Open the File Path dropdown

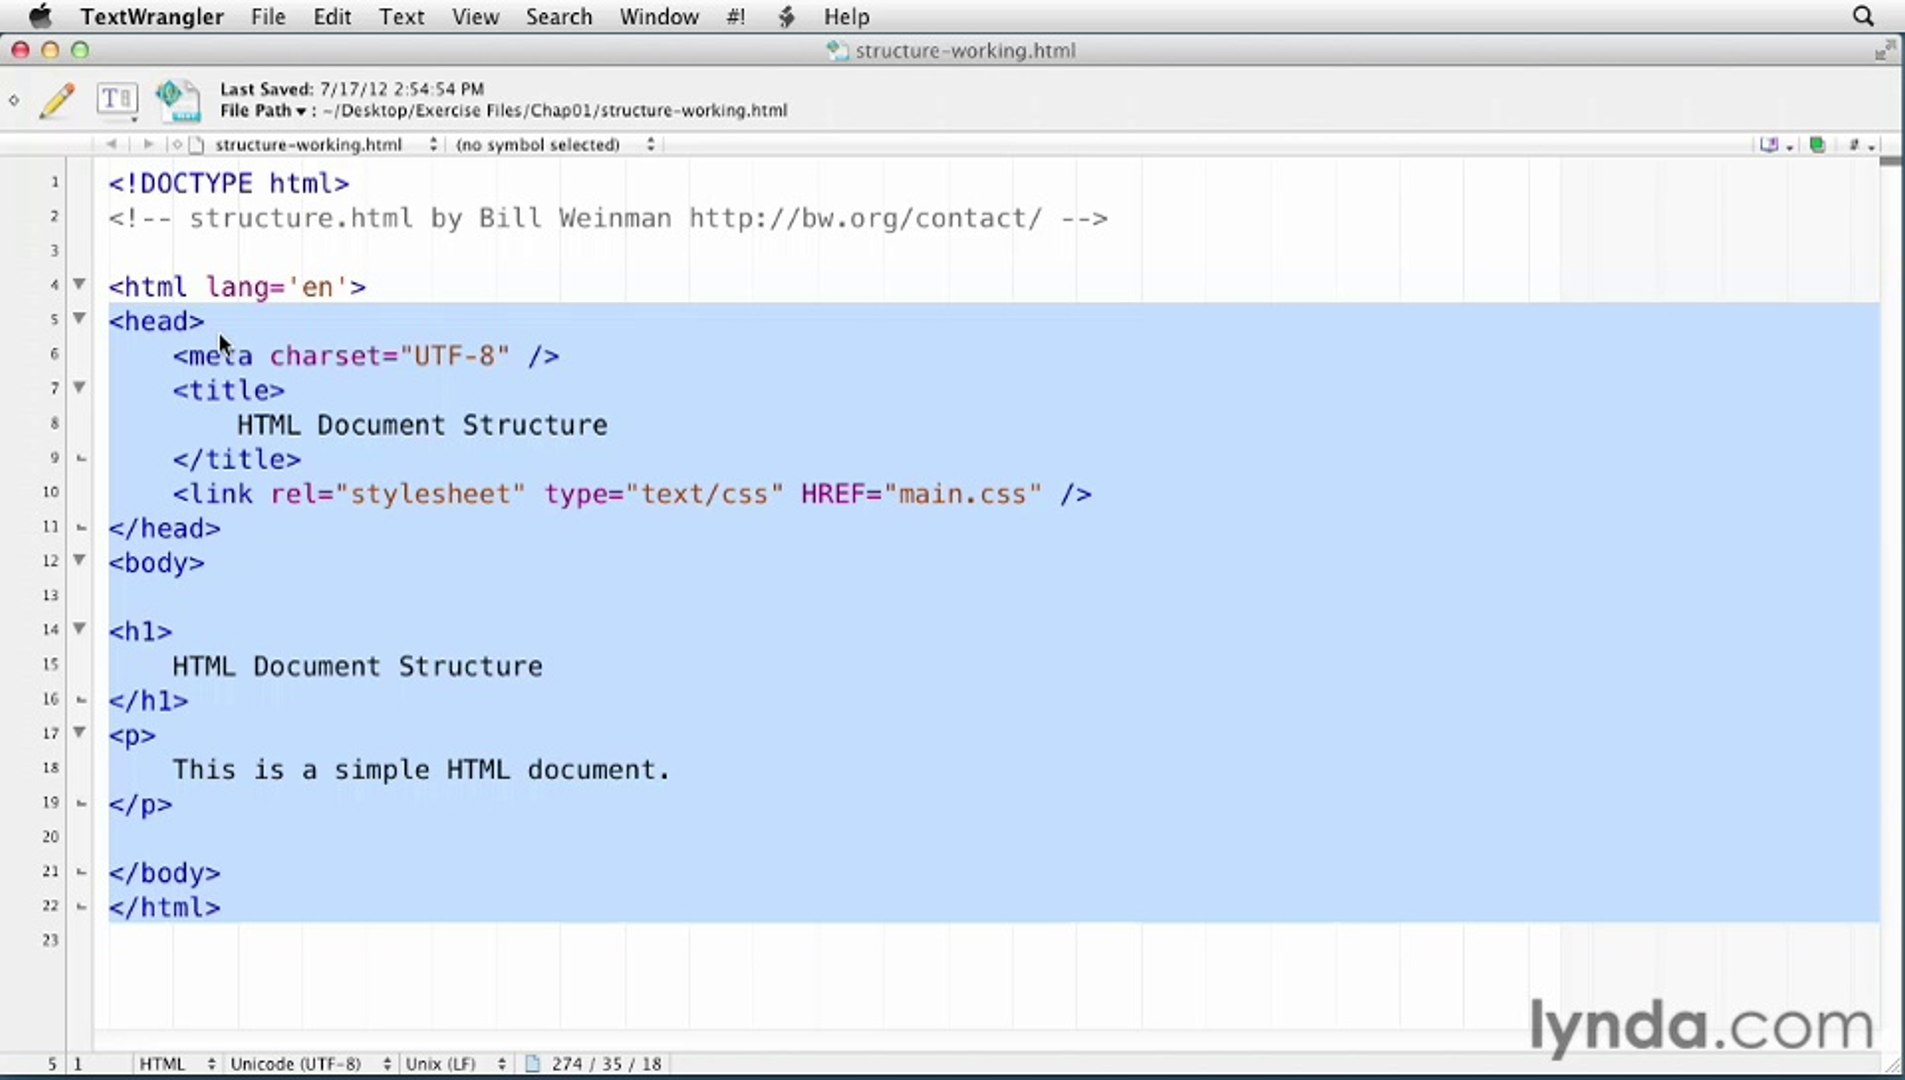[x=263, y=111]
